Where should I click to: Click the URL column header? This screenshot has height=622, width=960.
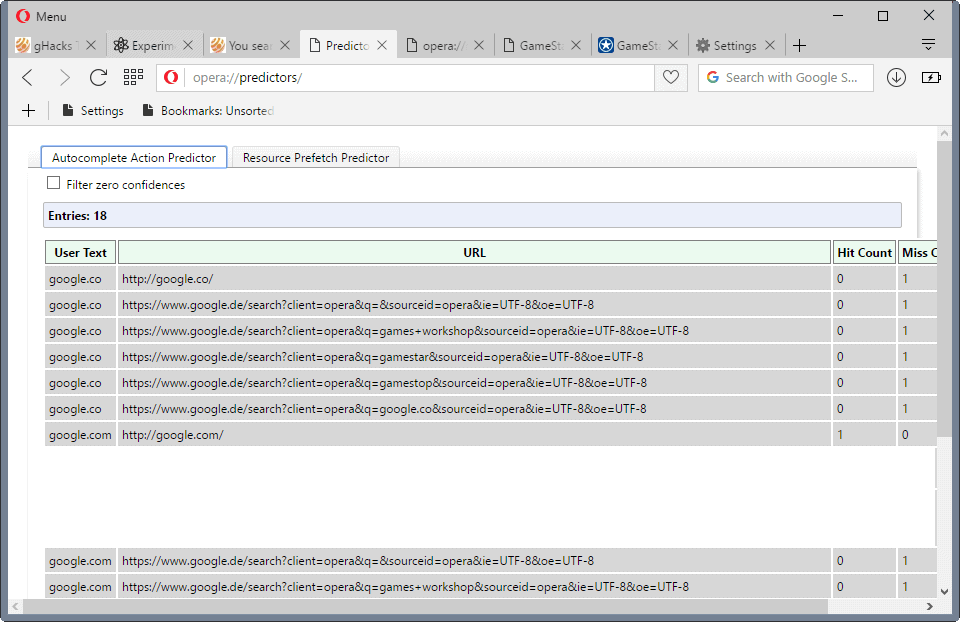pyautogui.click(x=474, y=252)
